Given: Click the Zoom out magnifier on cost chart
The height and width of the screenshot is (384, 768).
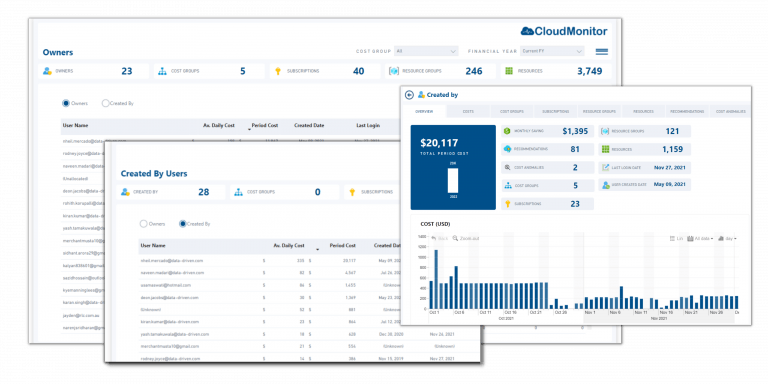Looking at the screenshot, I should click(x=456, y=238).
